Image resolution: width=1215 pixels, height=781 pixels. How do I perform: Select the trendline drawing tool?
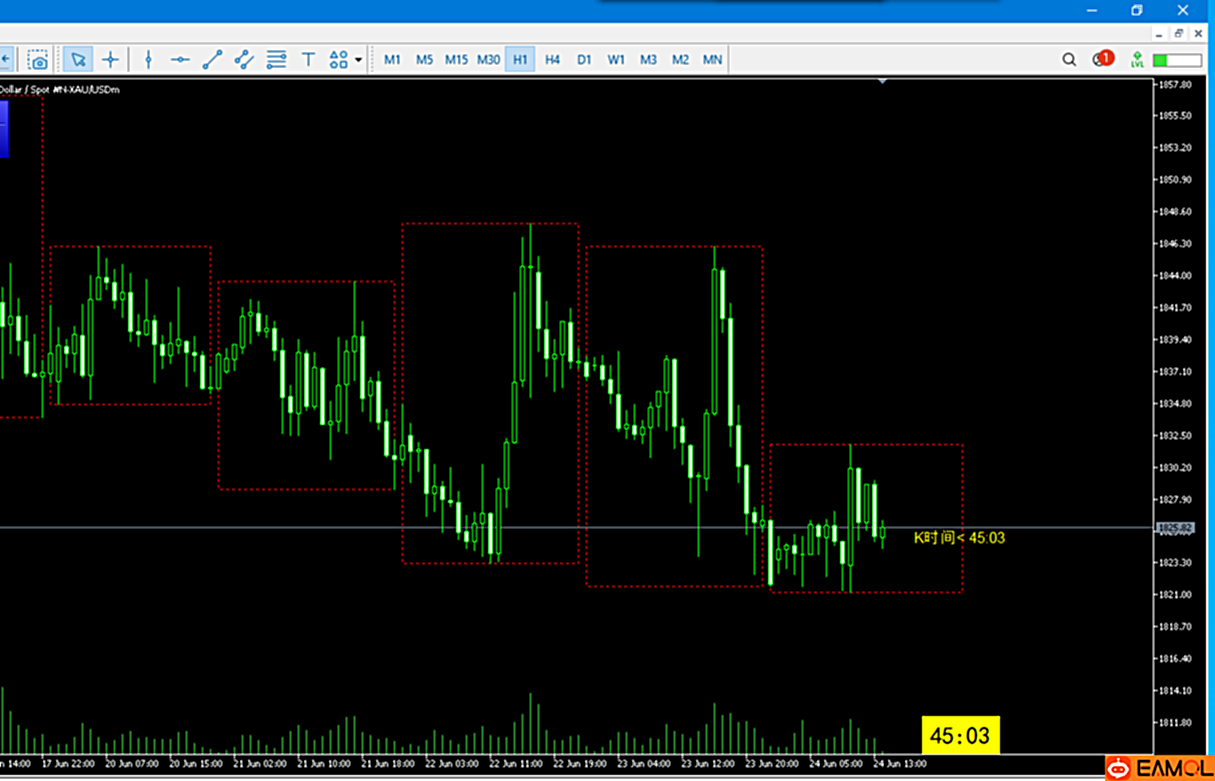point(212,60)
